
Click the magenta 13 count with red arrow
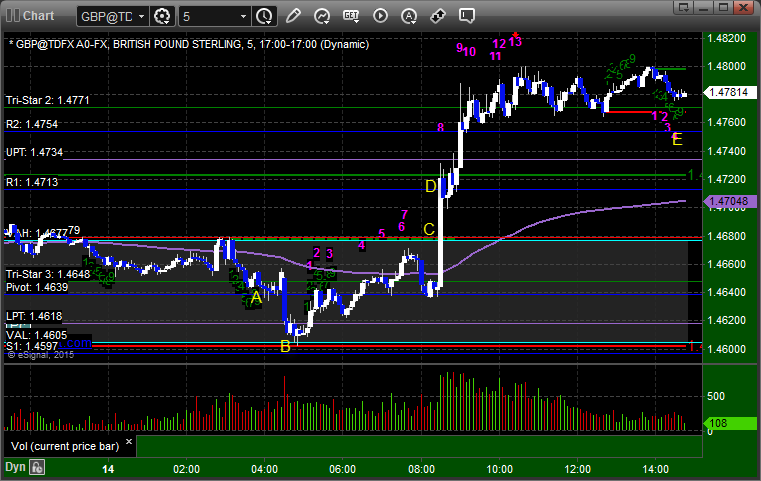515,40
